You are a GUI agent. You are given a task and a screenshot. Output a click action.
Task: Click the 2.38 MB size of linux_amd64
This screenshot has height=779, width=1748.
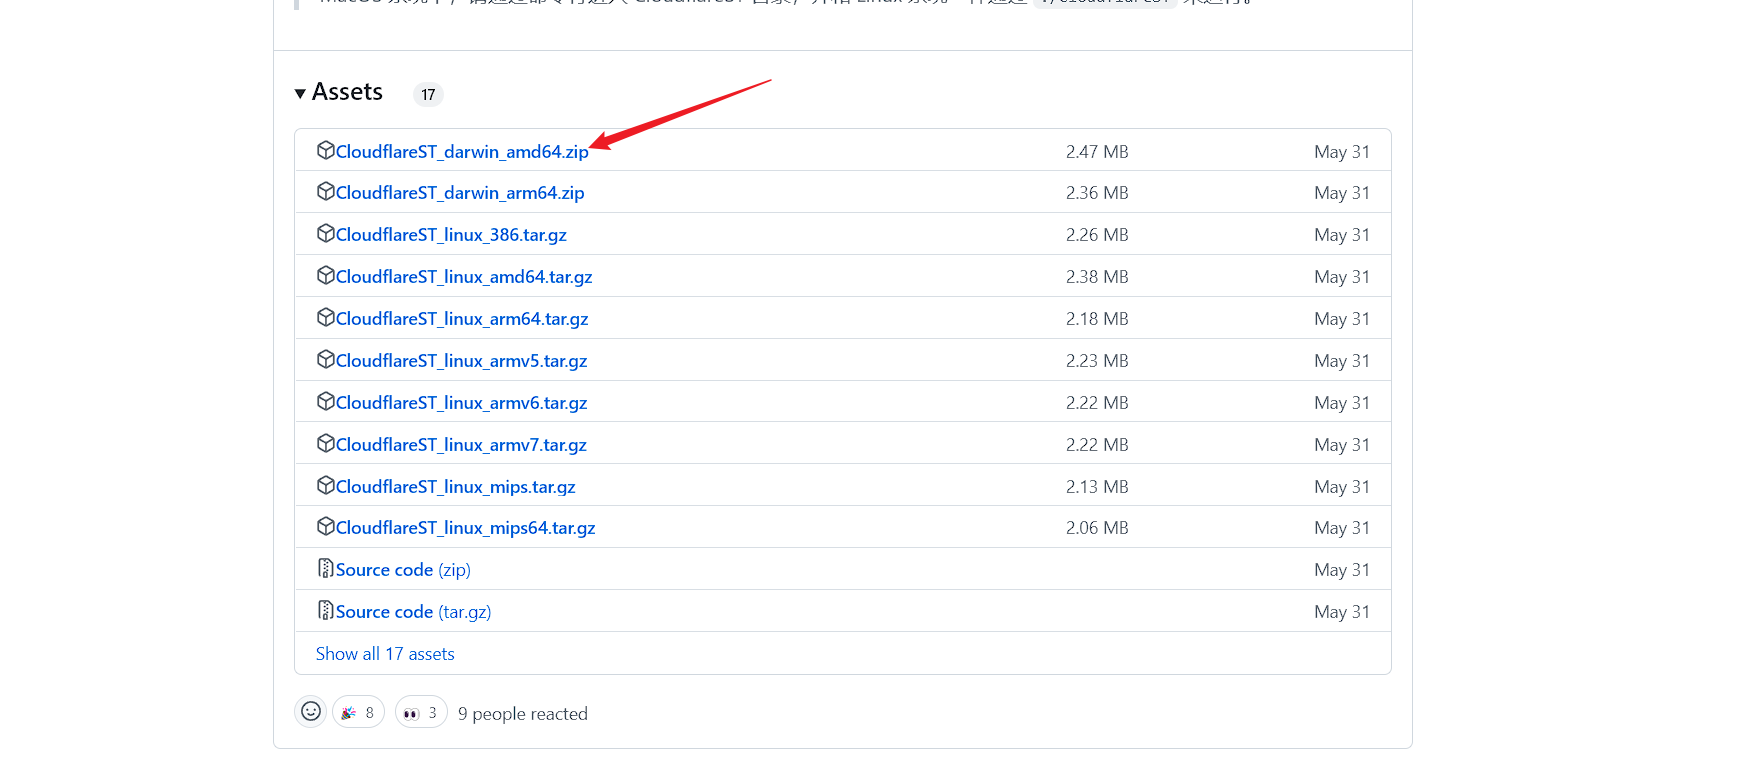(1097, 277)
